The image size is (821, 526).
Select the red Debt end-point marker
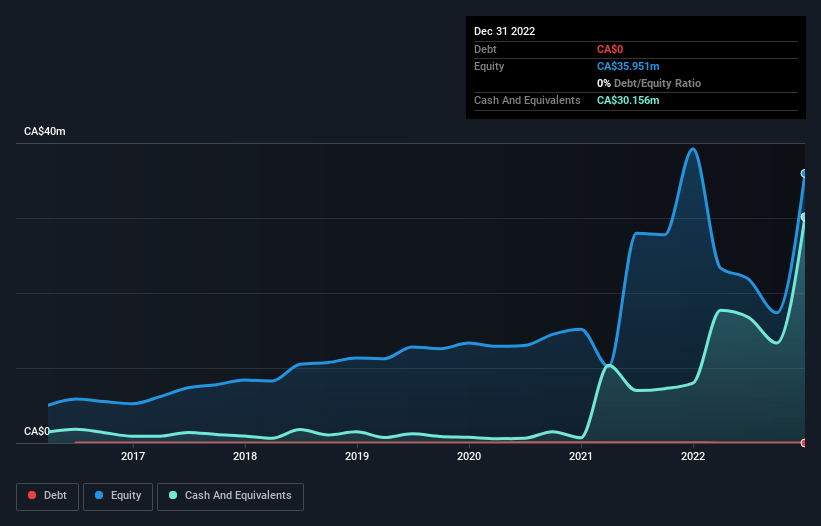(804, 443)
